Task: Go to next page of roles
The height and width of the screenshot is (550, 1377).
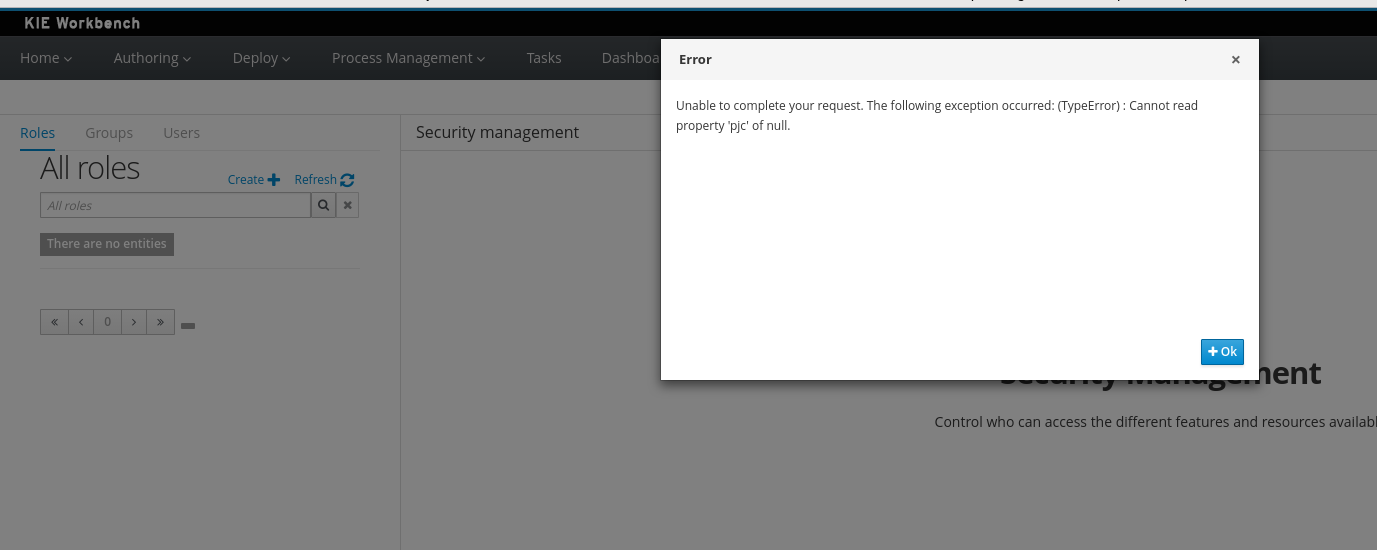Action: 134,322
